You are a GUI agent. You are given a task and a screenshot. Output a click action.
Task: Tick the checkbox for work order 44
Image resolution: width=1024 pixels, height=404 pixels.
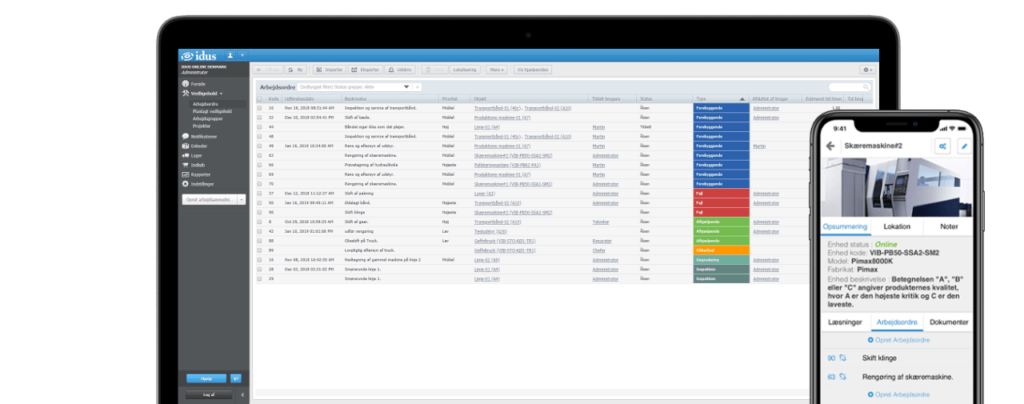point(259,127)
